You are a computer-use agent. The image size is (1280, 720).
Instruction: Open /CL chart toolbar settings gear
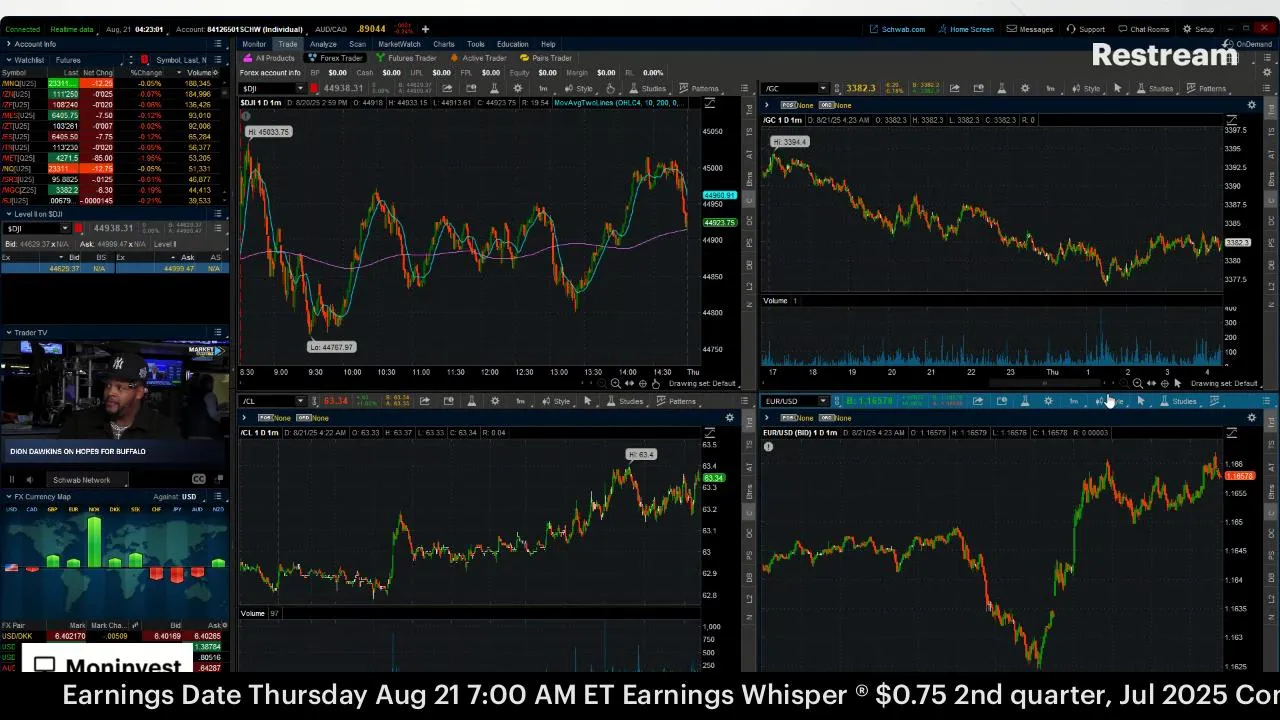tap(495, 401)
